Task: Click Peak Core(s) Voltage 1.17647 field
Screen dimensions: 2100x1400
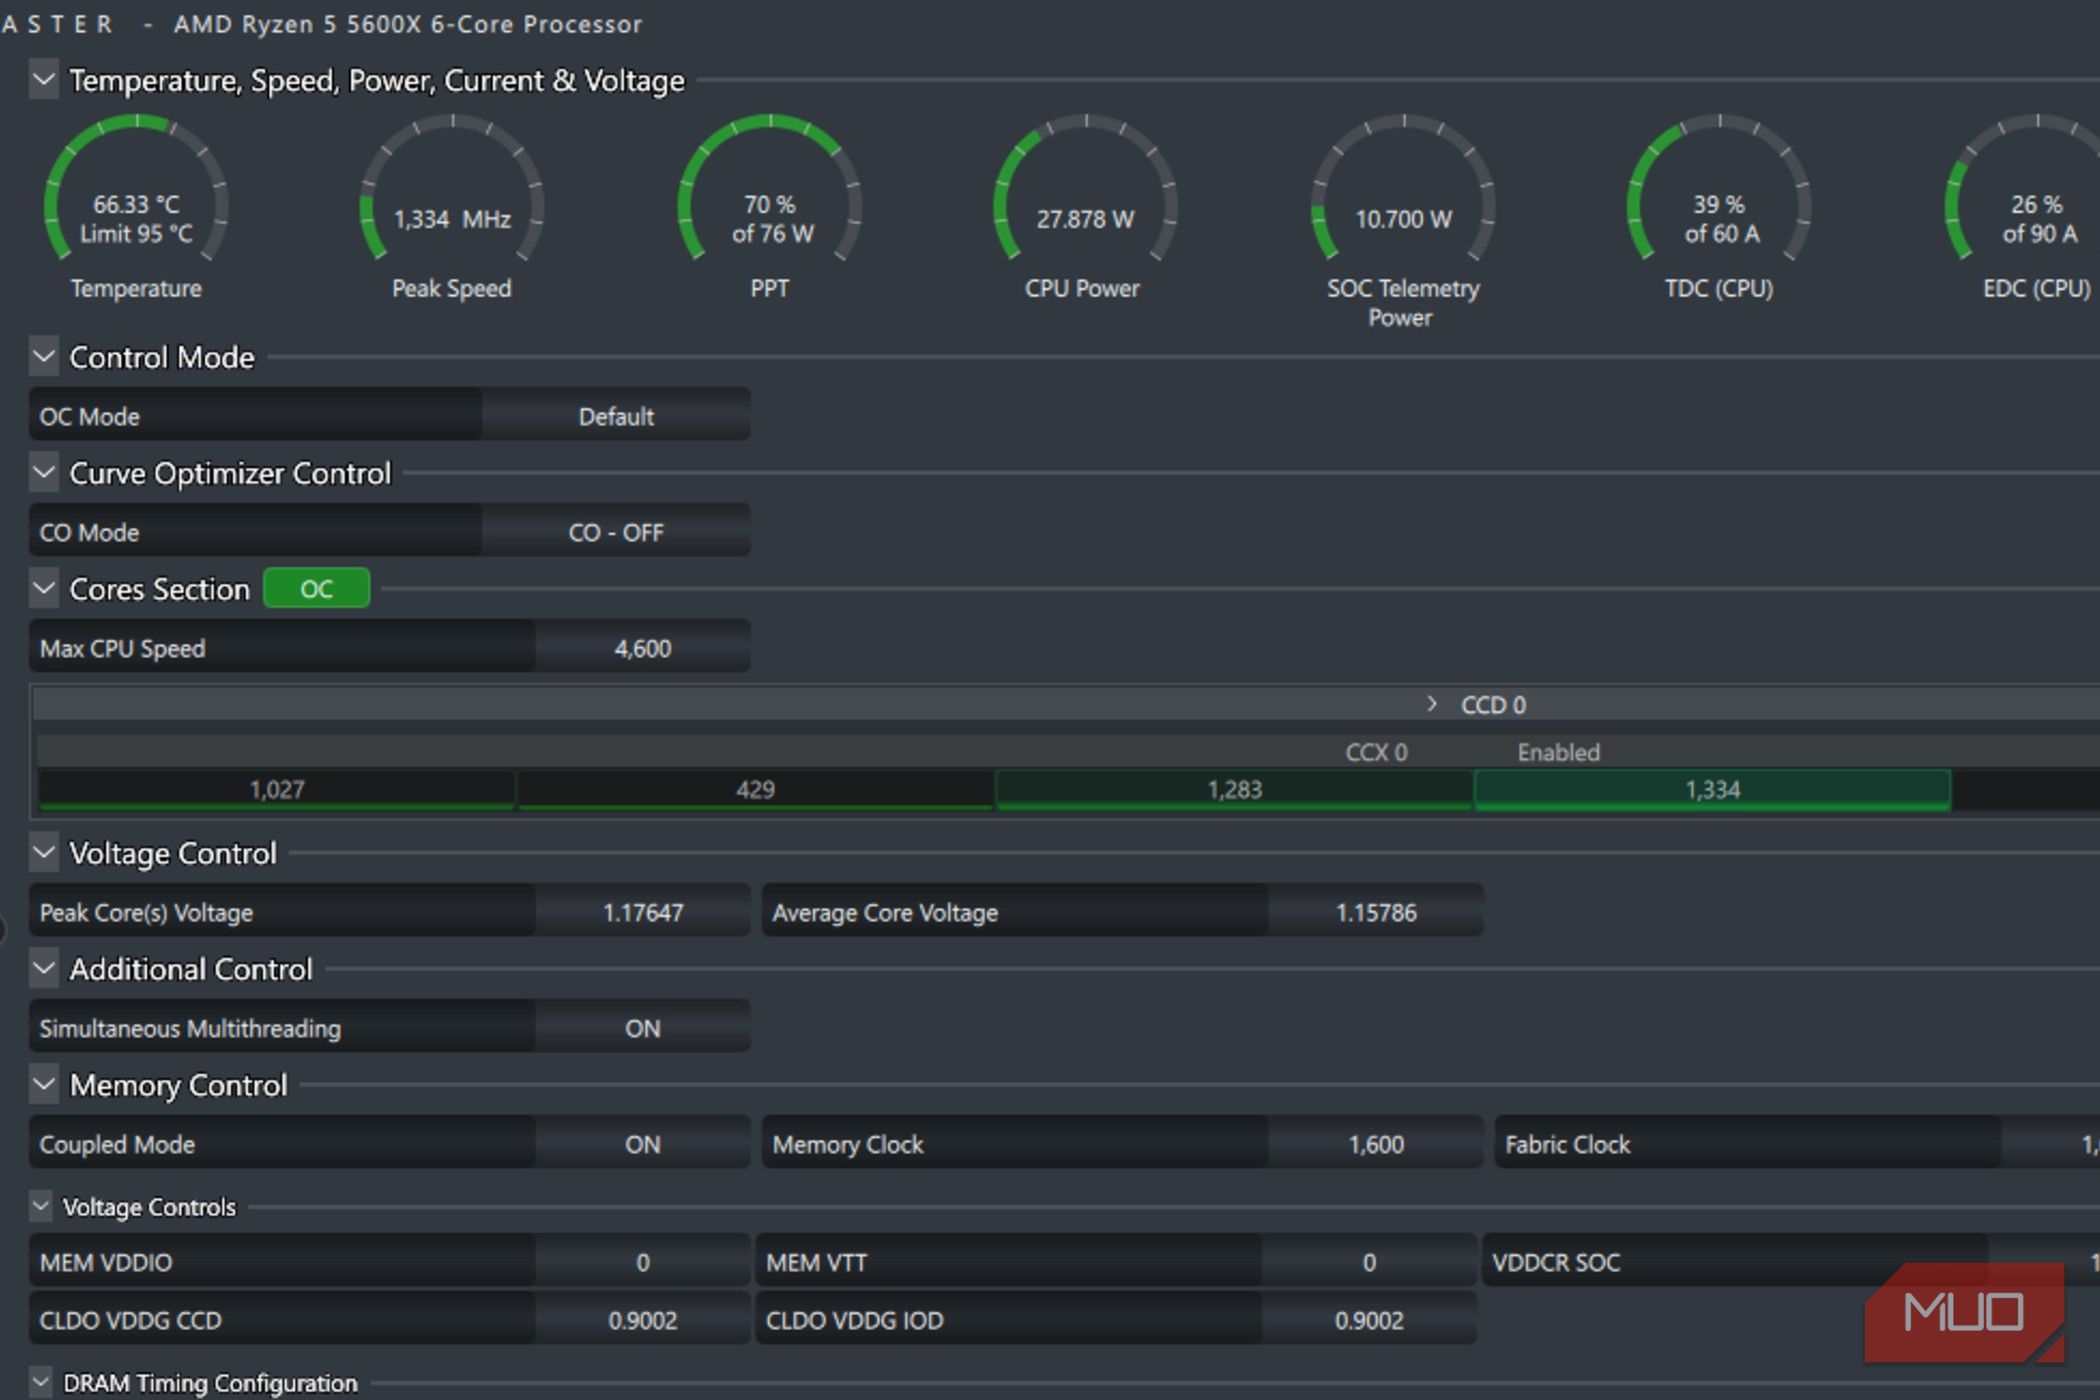Action: pyautogui.click(x=642, y=912)
